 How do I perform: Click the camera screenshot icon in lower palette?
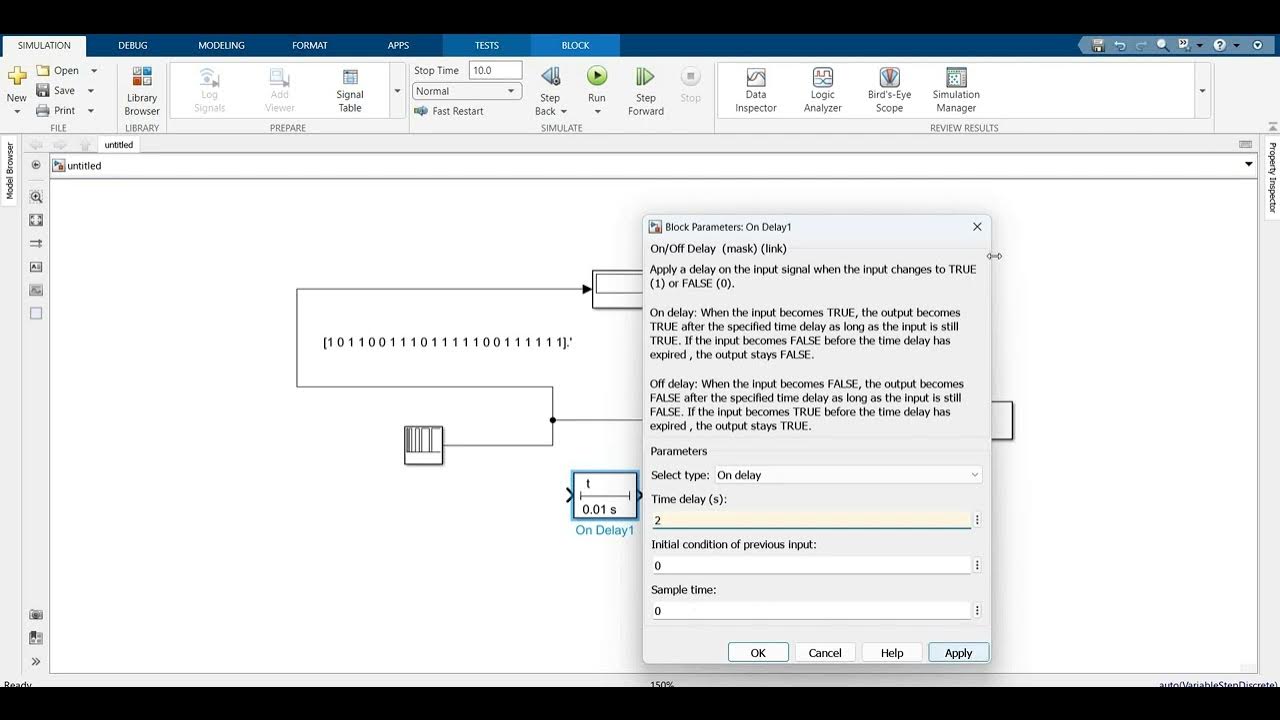click(x=36, y=615)
